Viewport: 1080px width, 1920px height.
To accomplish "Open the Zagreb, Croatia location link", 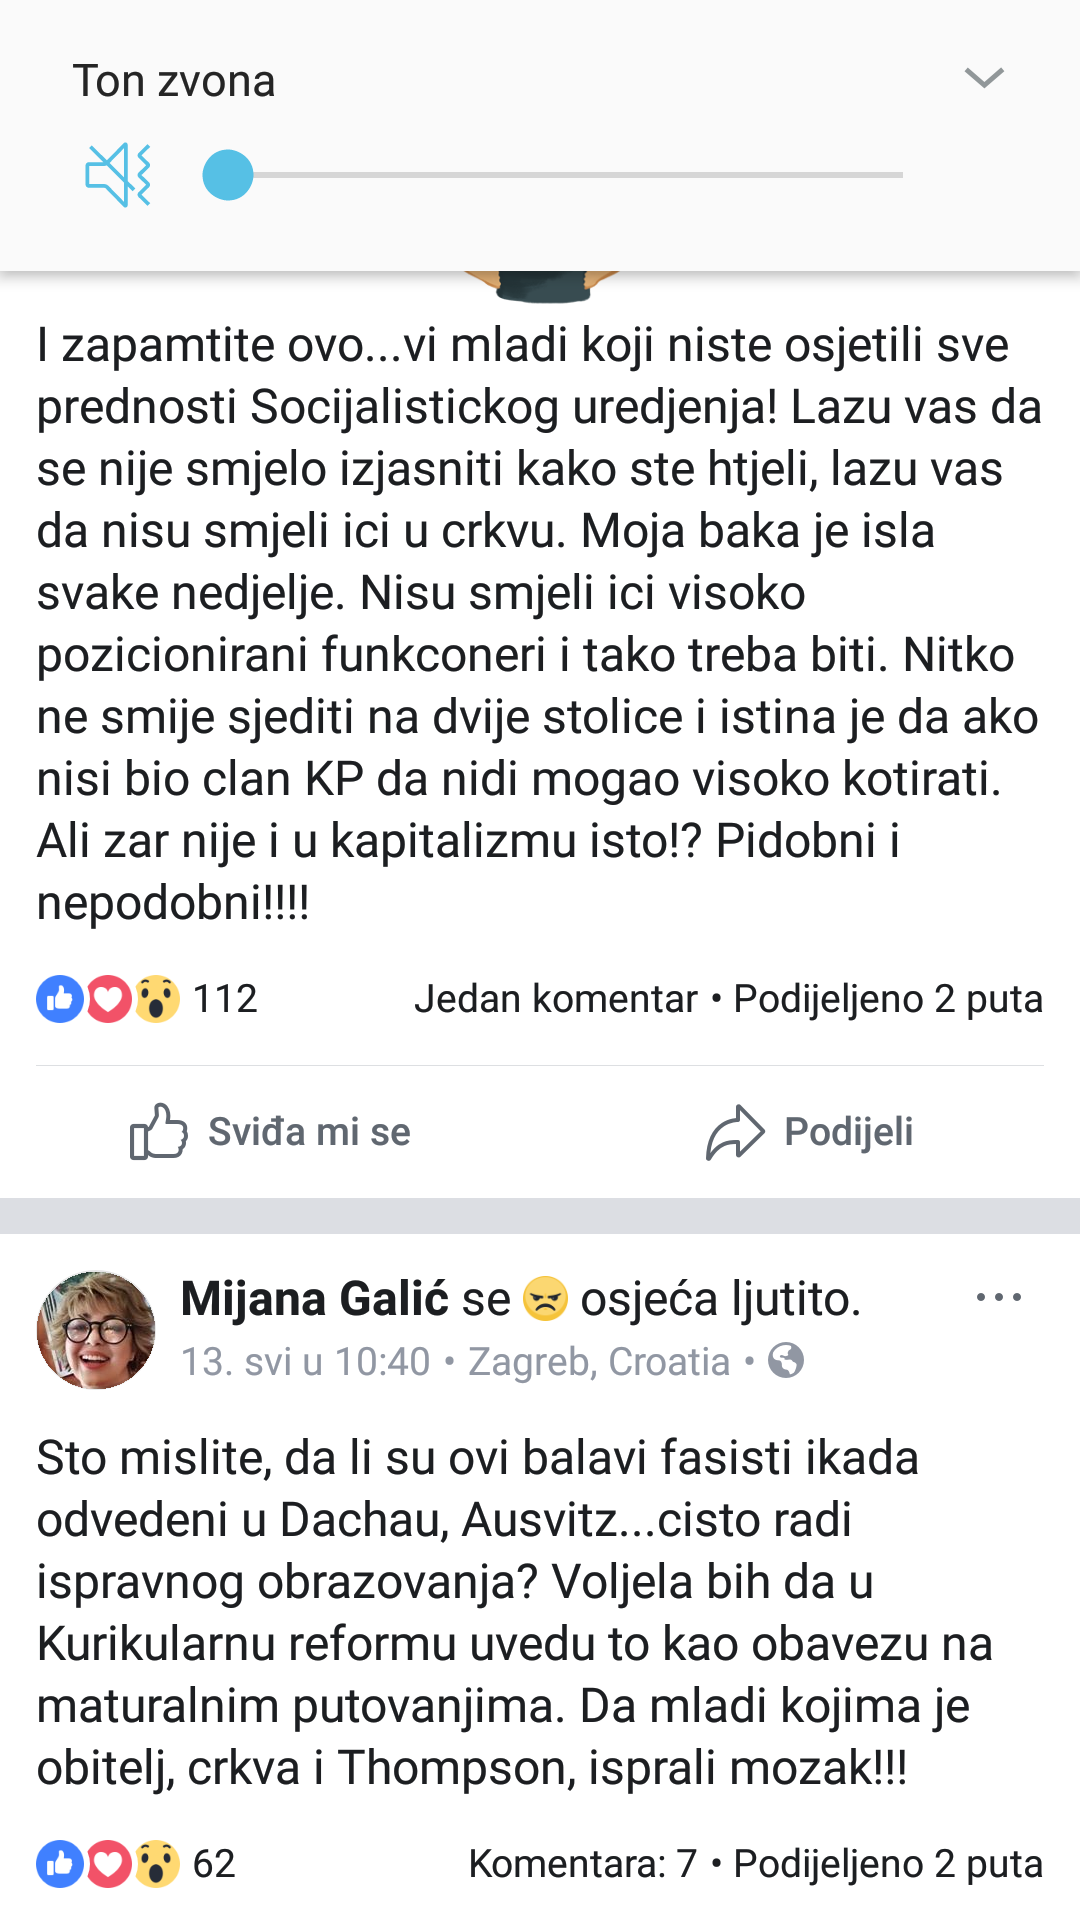I will tap(599, 1362).
